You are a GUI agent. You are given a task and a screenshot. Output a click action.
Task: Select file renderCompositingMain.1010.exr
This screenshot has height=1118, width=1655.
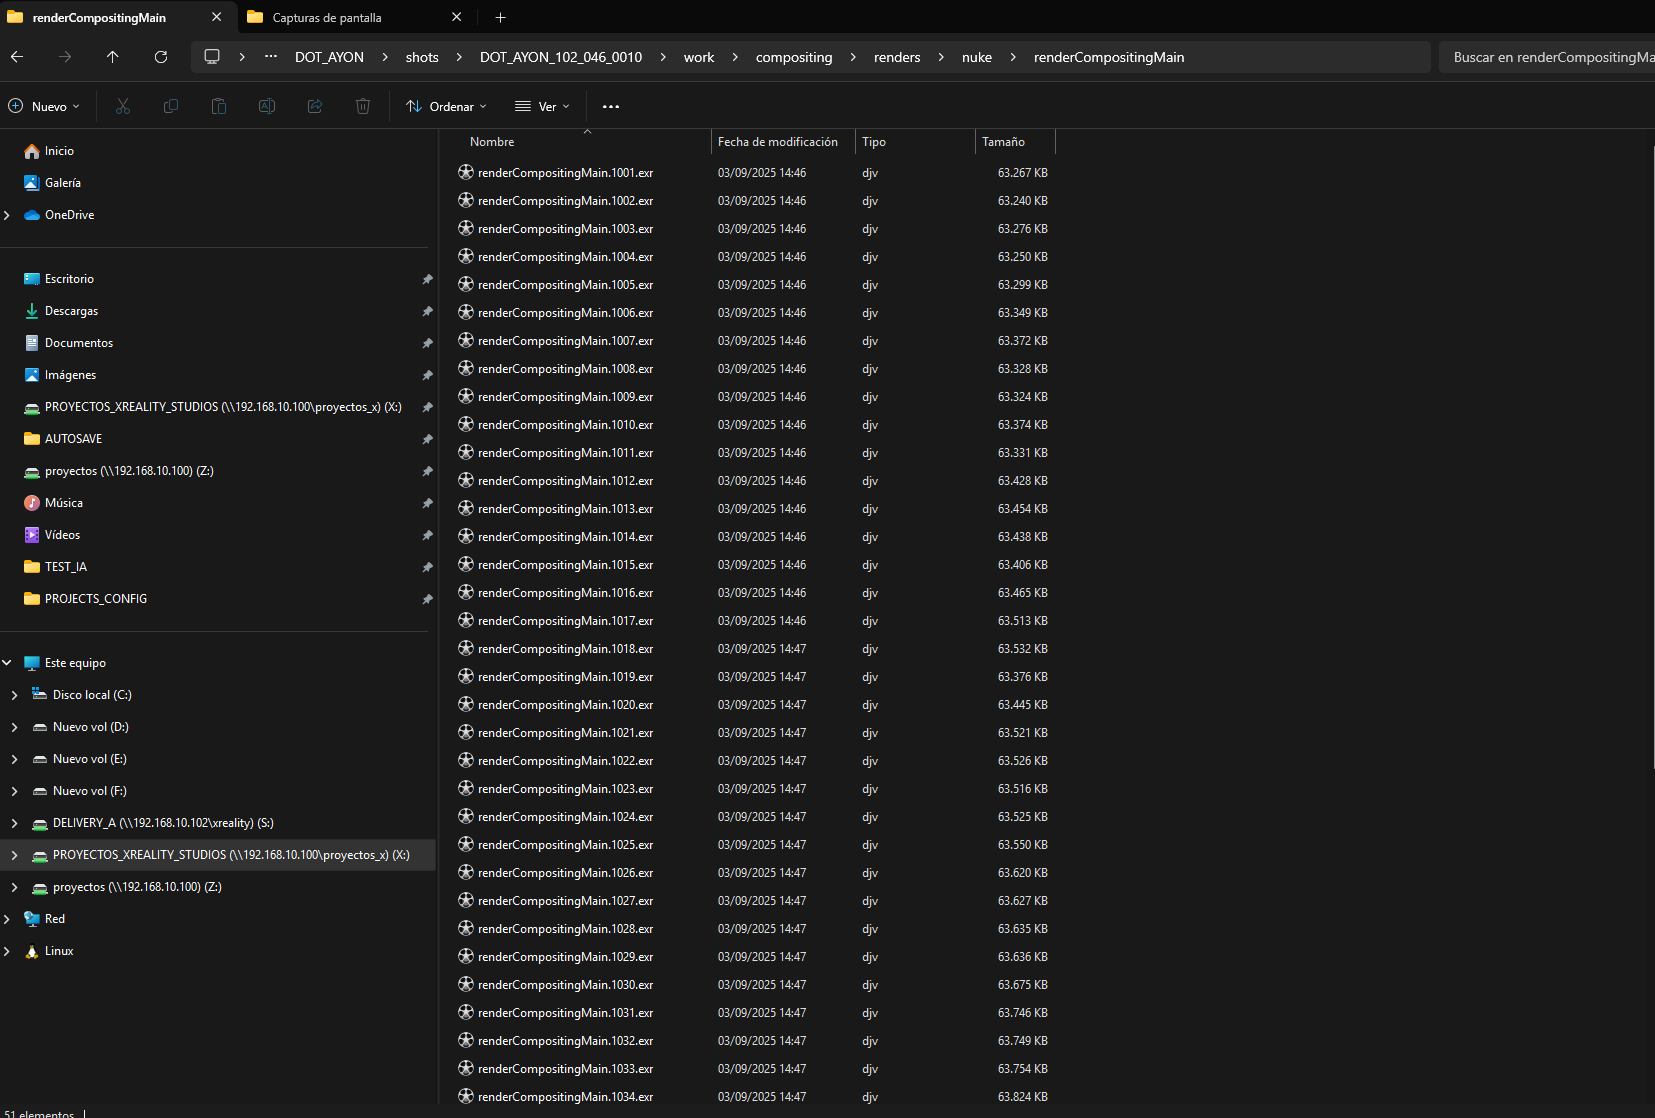coord(565,425)
